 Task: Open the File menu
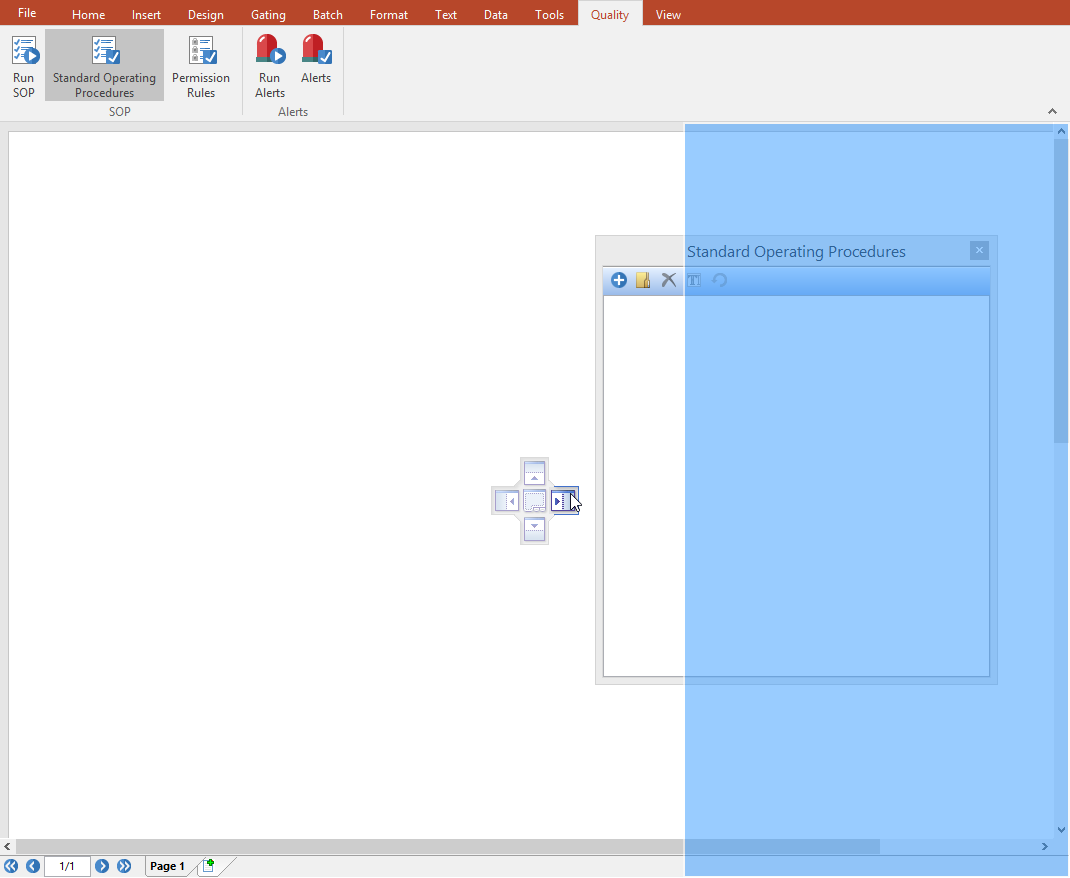click(27, 13)
